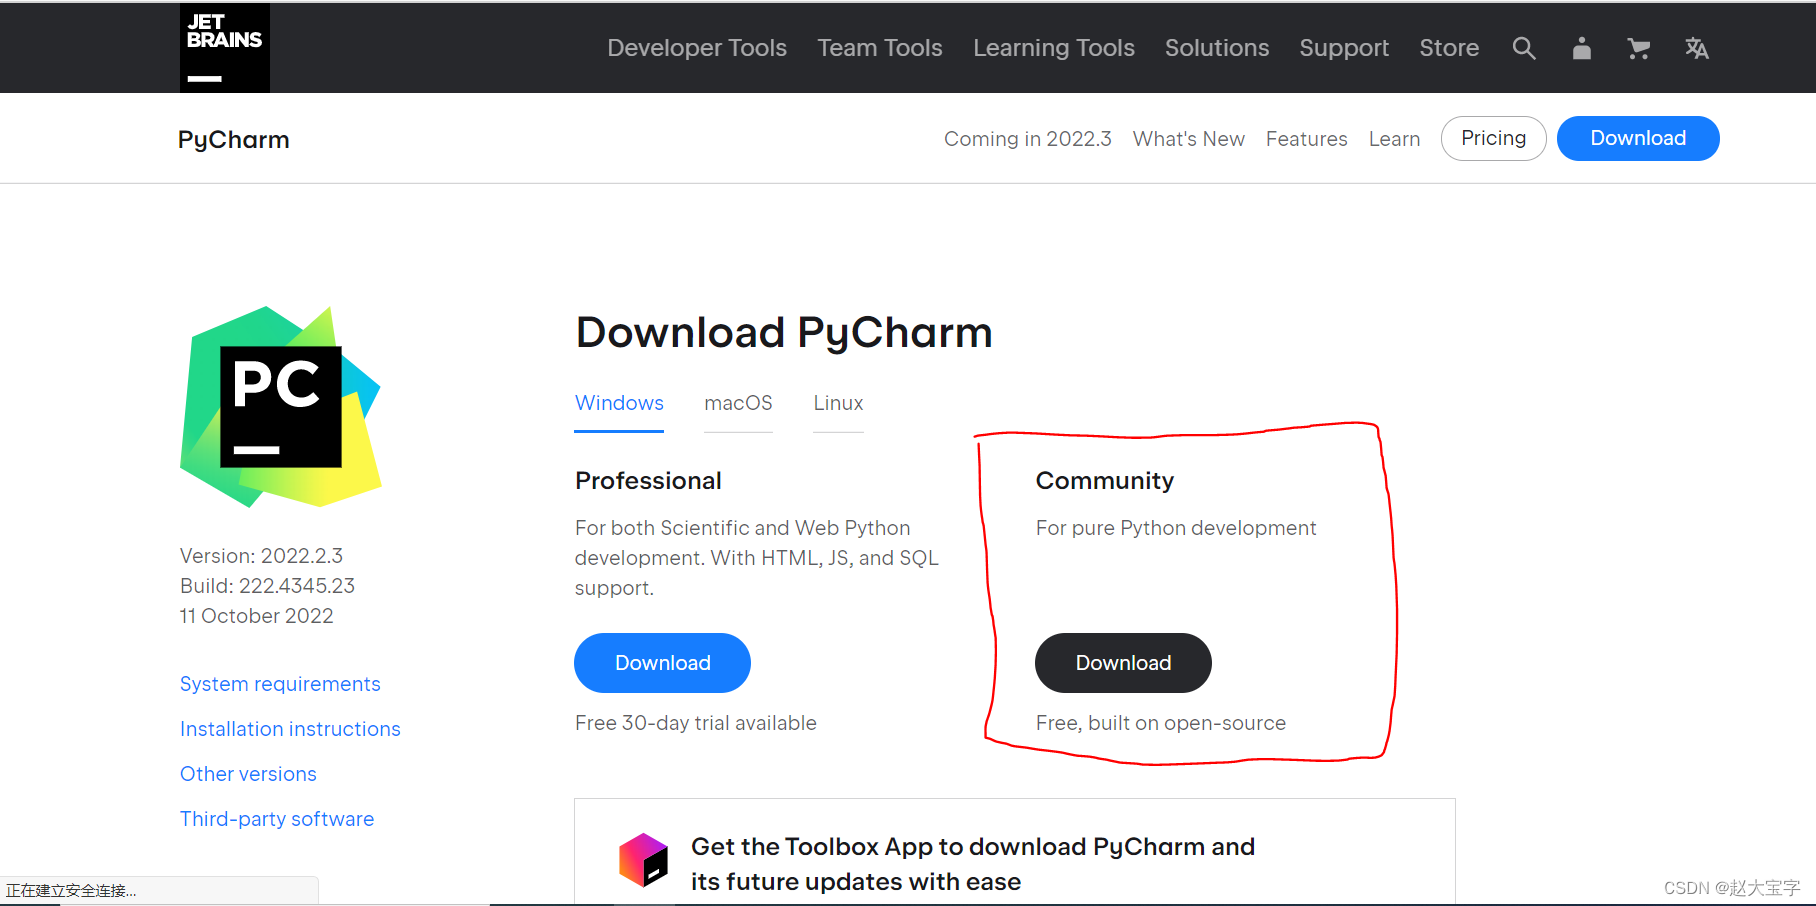Open the System requirements link
1816x906 pixels.
pyautogui.click(x=280, y=683)
